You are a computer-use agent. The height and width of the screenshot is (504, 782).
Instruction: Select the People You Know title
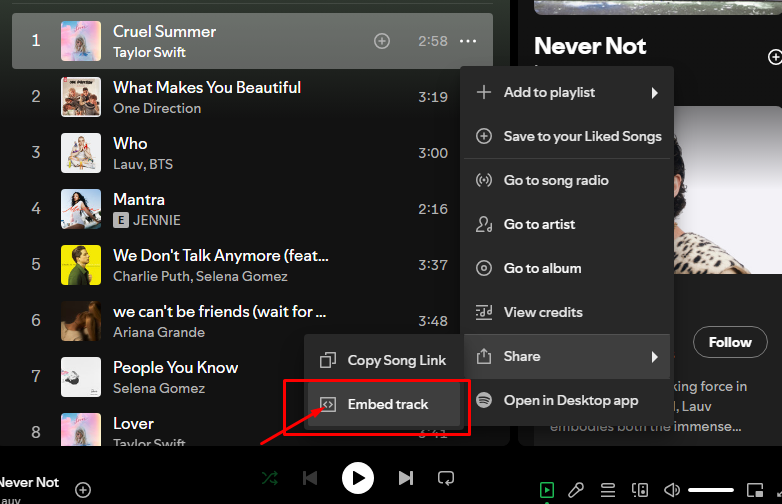tap(176, 368)
